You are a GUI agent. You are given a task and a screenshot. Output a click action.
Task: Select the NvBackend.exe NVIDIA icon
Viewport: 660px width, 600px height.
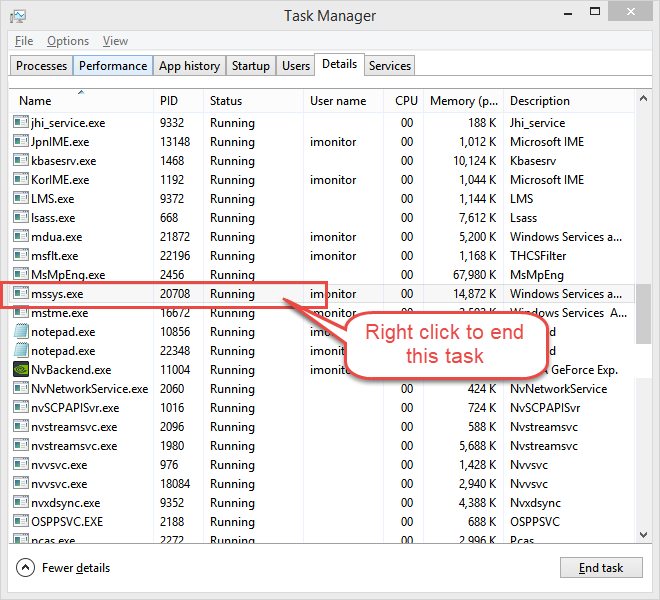(21, 370)
